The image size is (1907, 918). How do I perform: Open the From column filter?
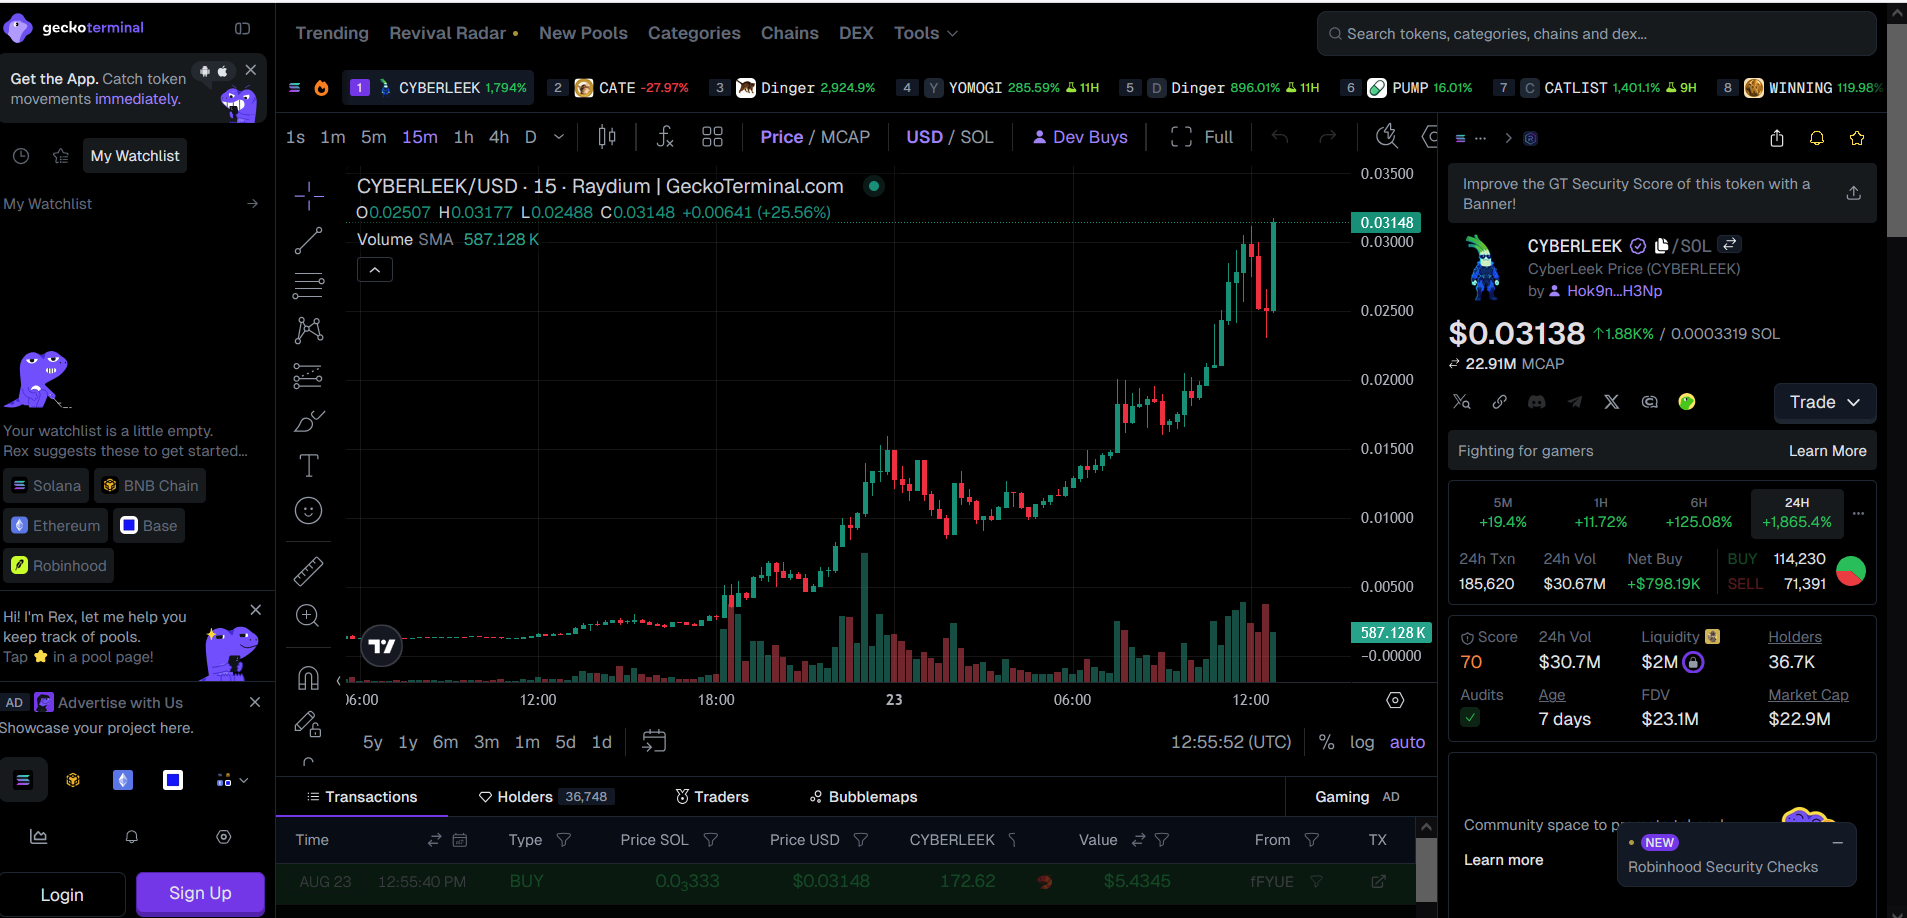pyautogui.click(x=1312, y=840)
